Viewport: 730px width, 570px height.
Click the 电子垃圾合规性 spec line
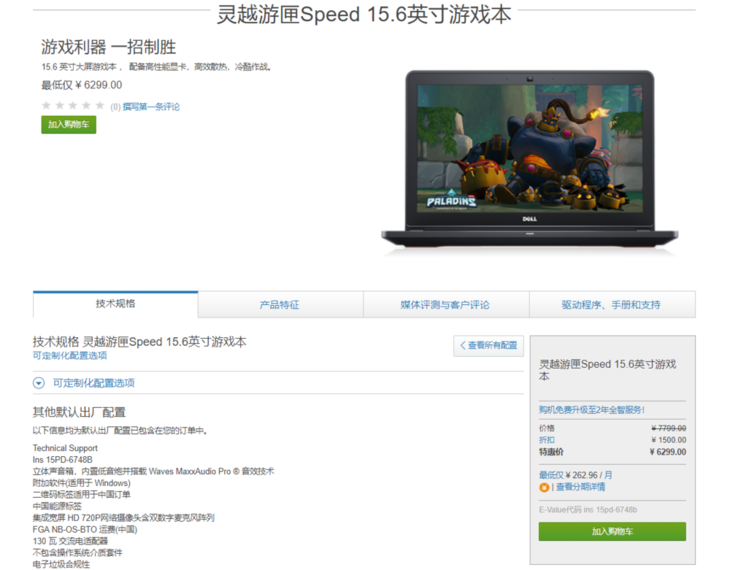click(61, 564)
